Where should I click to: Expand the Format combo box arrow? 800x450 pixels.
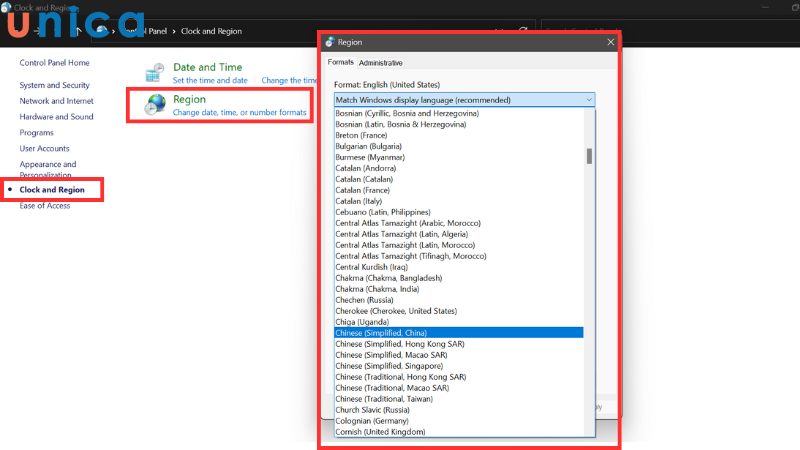click(x=589, y=100)
